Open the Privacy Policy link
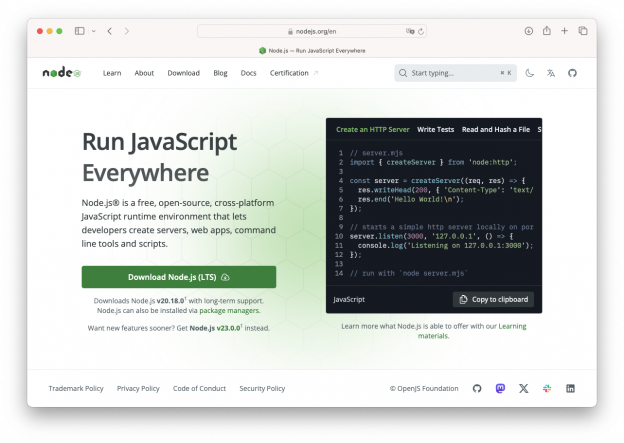The width and height of the screenshot is (624, 443). [x=138, y=388]
